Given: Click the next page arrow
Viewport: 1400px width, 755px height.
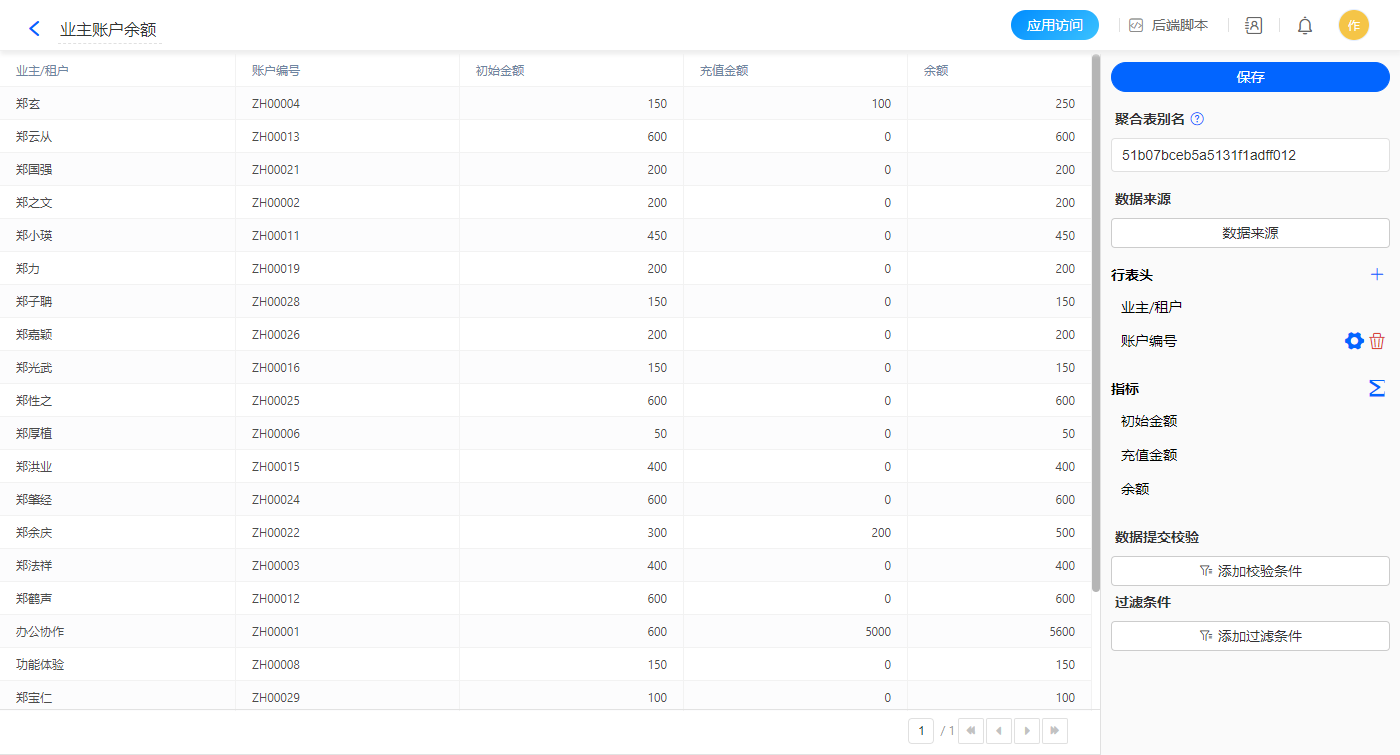Looking at the screenshot, I should [x=1027, y=731].
